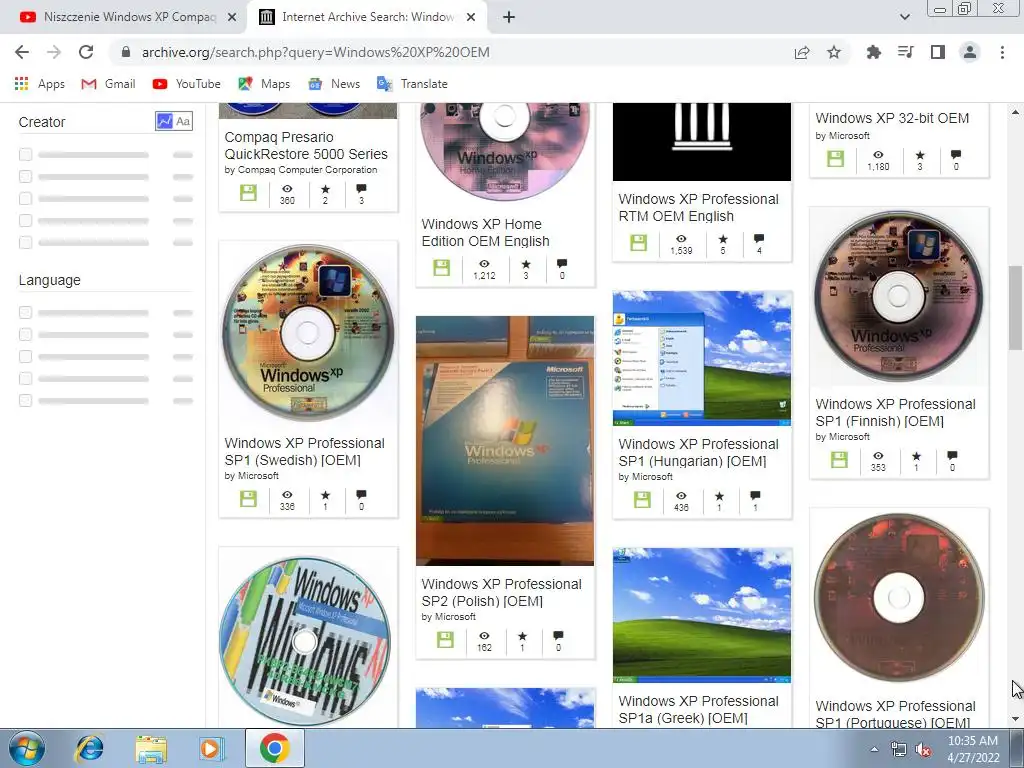Click the favorites star on RTM OEM English card

pyautogui.click(x=722, y=239)
